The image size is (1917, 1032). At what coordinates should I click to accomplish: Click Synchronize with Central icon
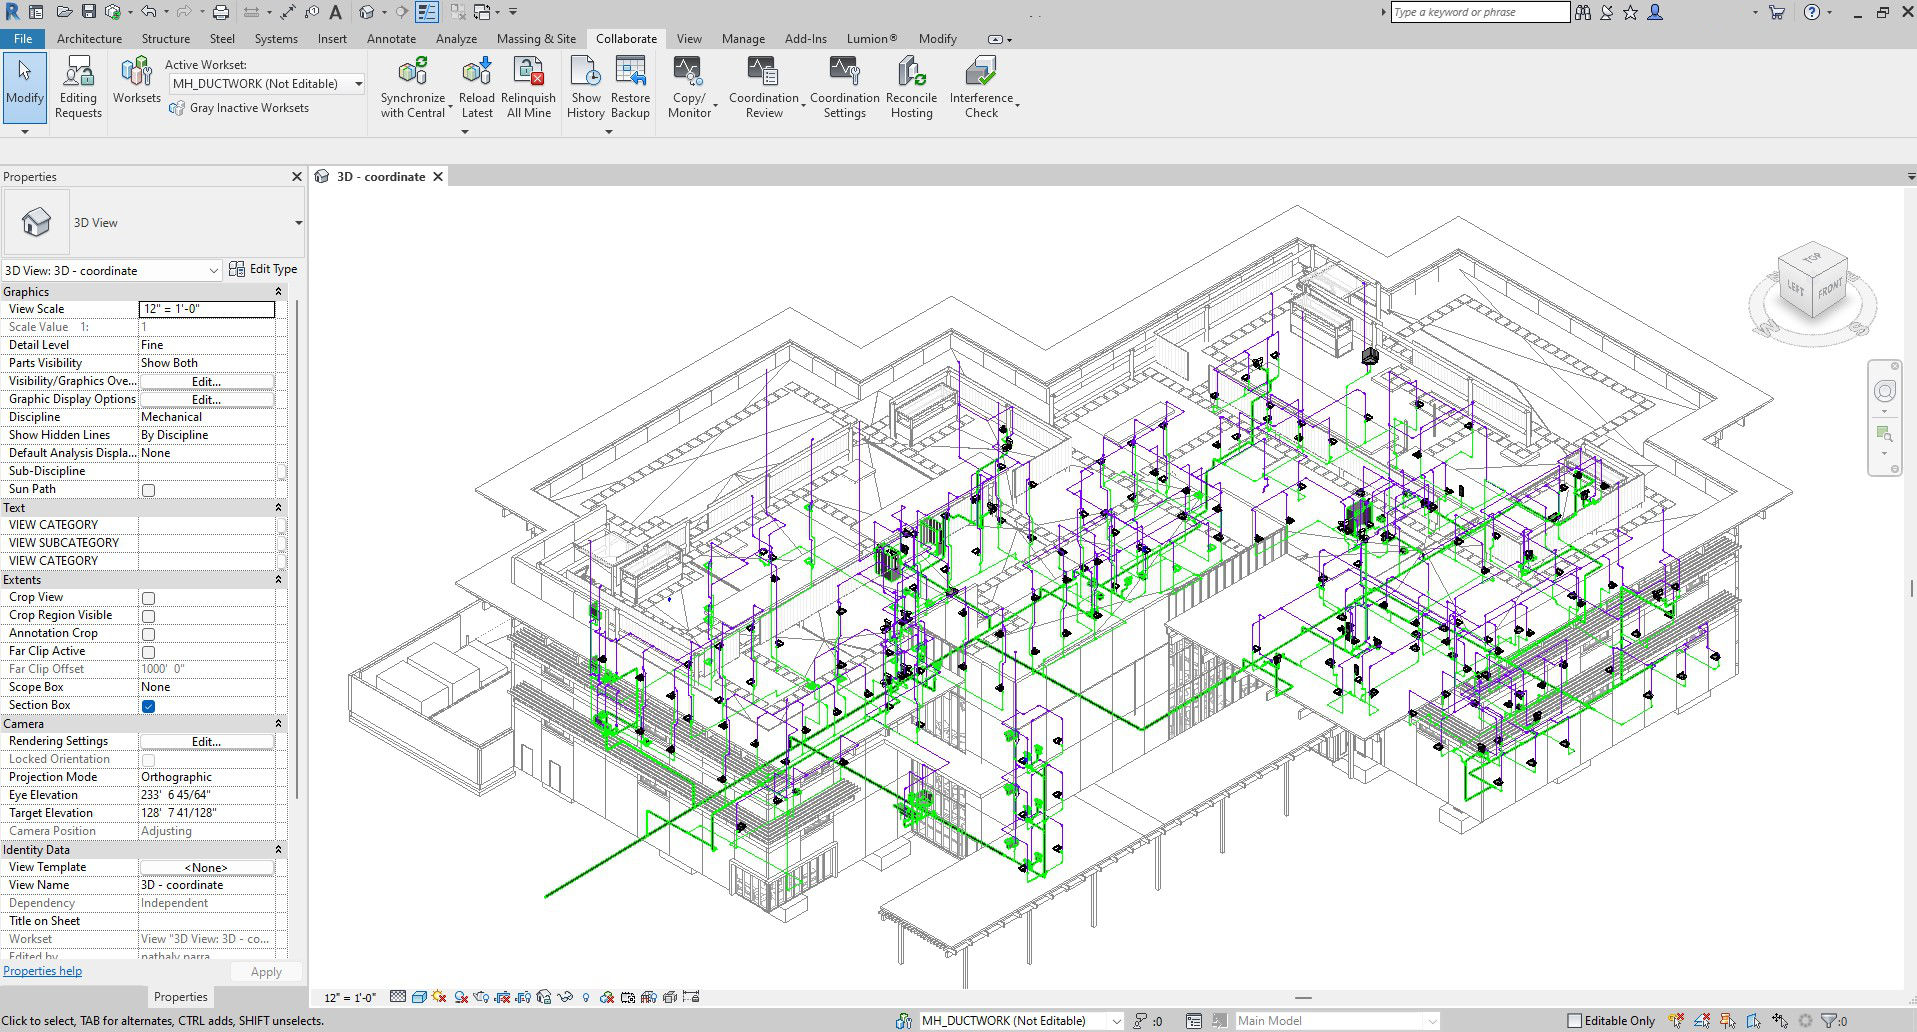pyautogui.click(x=412, y=73)
